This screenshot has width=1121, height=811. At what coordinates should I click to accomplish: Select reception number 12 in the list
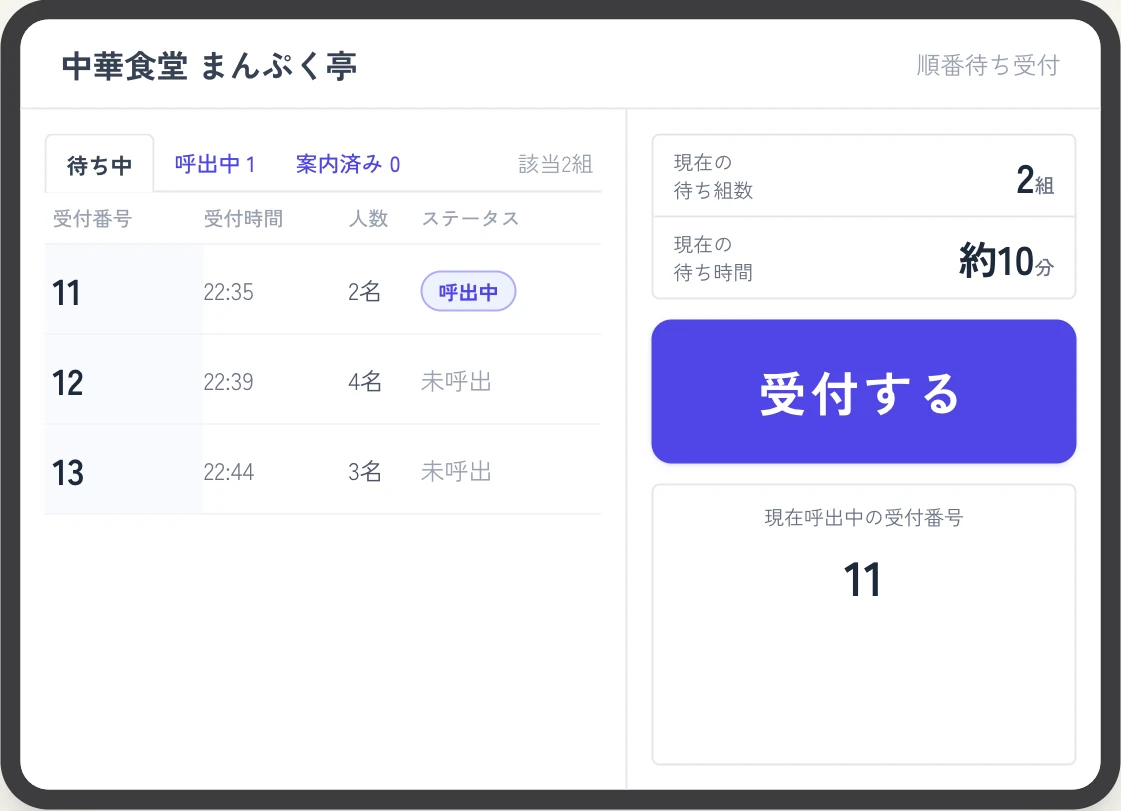(67, 383)
